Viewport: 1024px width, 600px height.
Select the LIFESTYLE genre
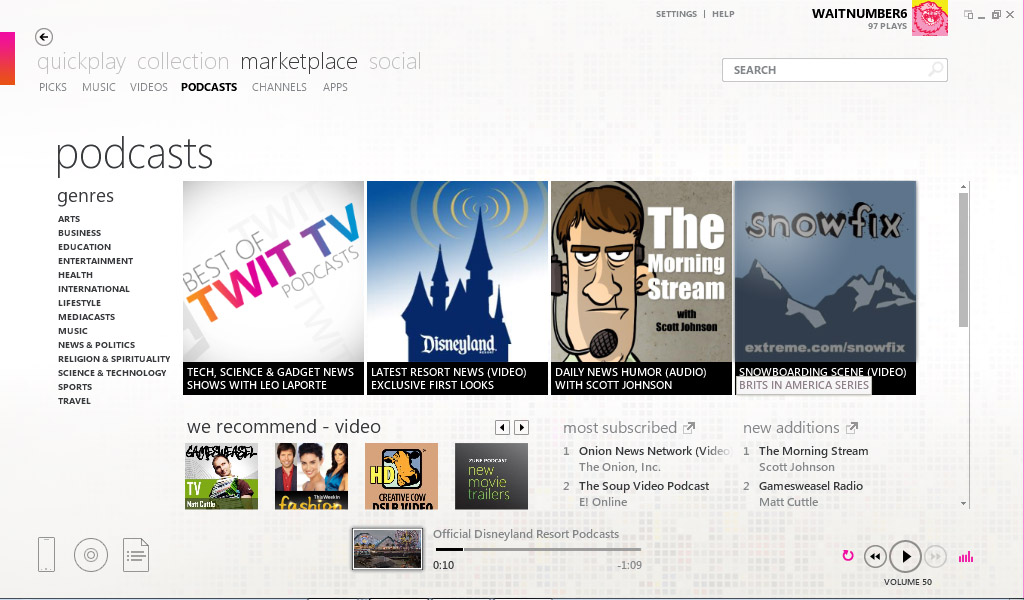(x=79, y=303)
